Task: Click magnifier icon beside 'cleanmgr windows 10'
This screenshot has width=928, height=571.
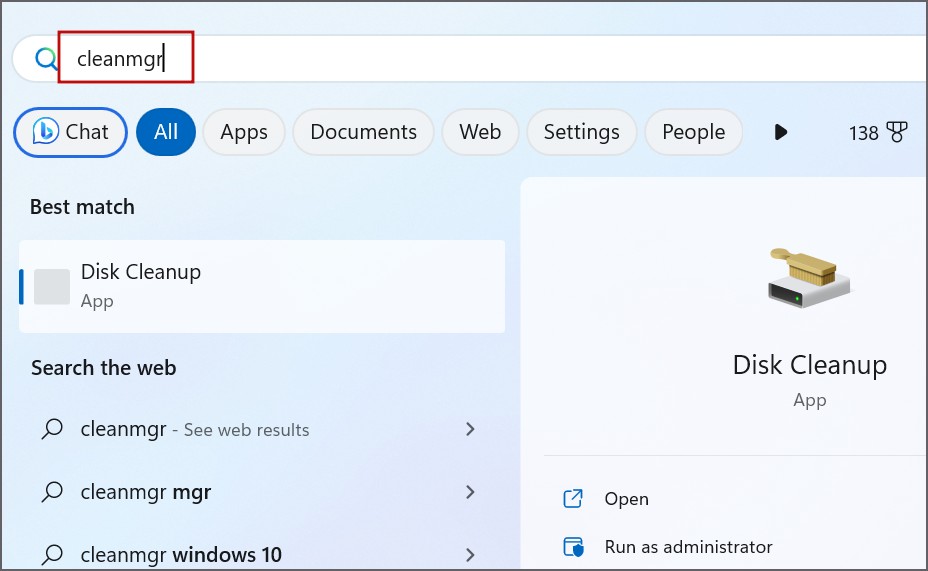Action: (x=52, y=554)
